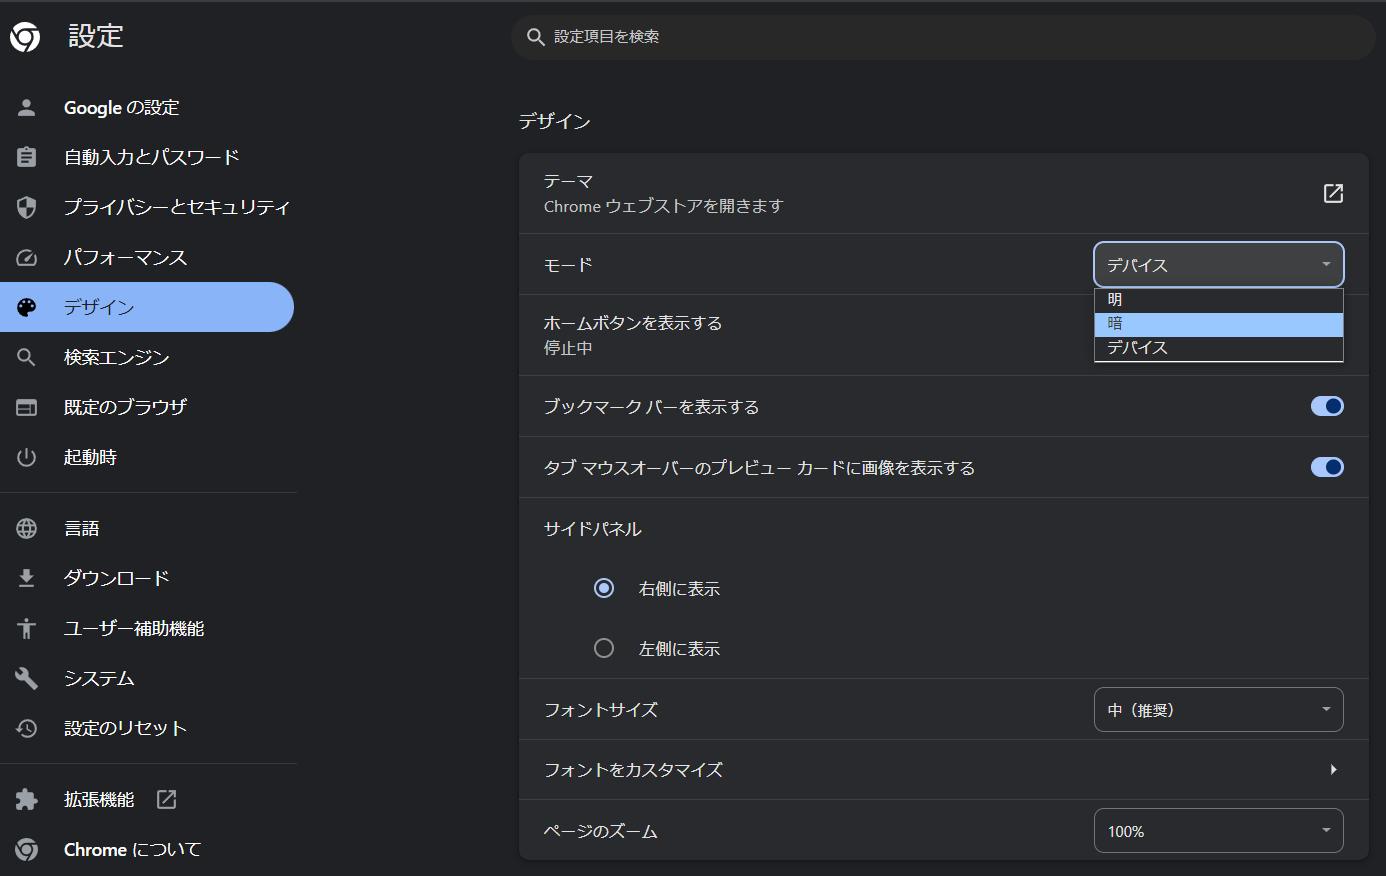The image size is (1386, 876).
Task: Click the browser window icon for 既定のブラウザ
Action: pyautogui.click(x=27, y=407)
